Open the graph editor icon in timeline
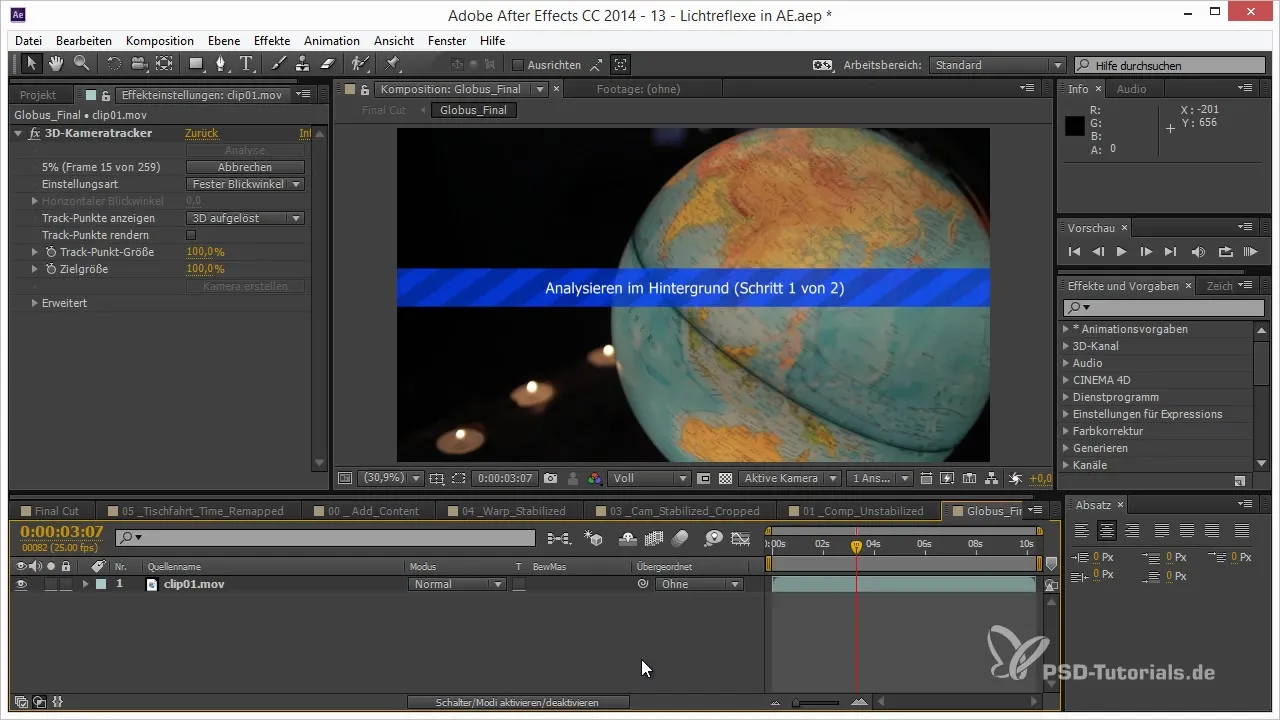Screen dimensions: 1280x720 coord(741,538)
